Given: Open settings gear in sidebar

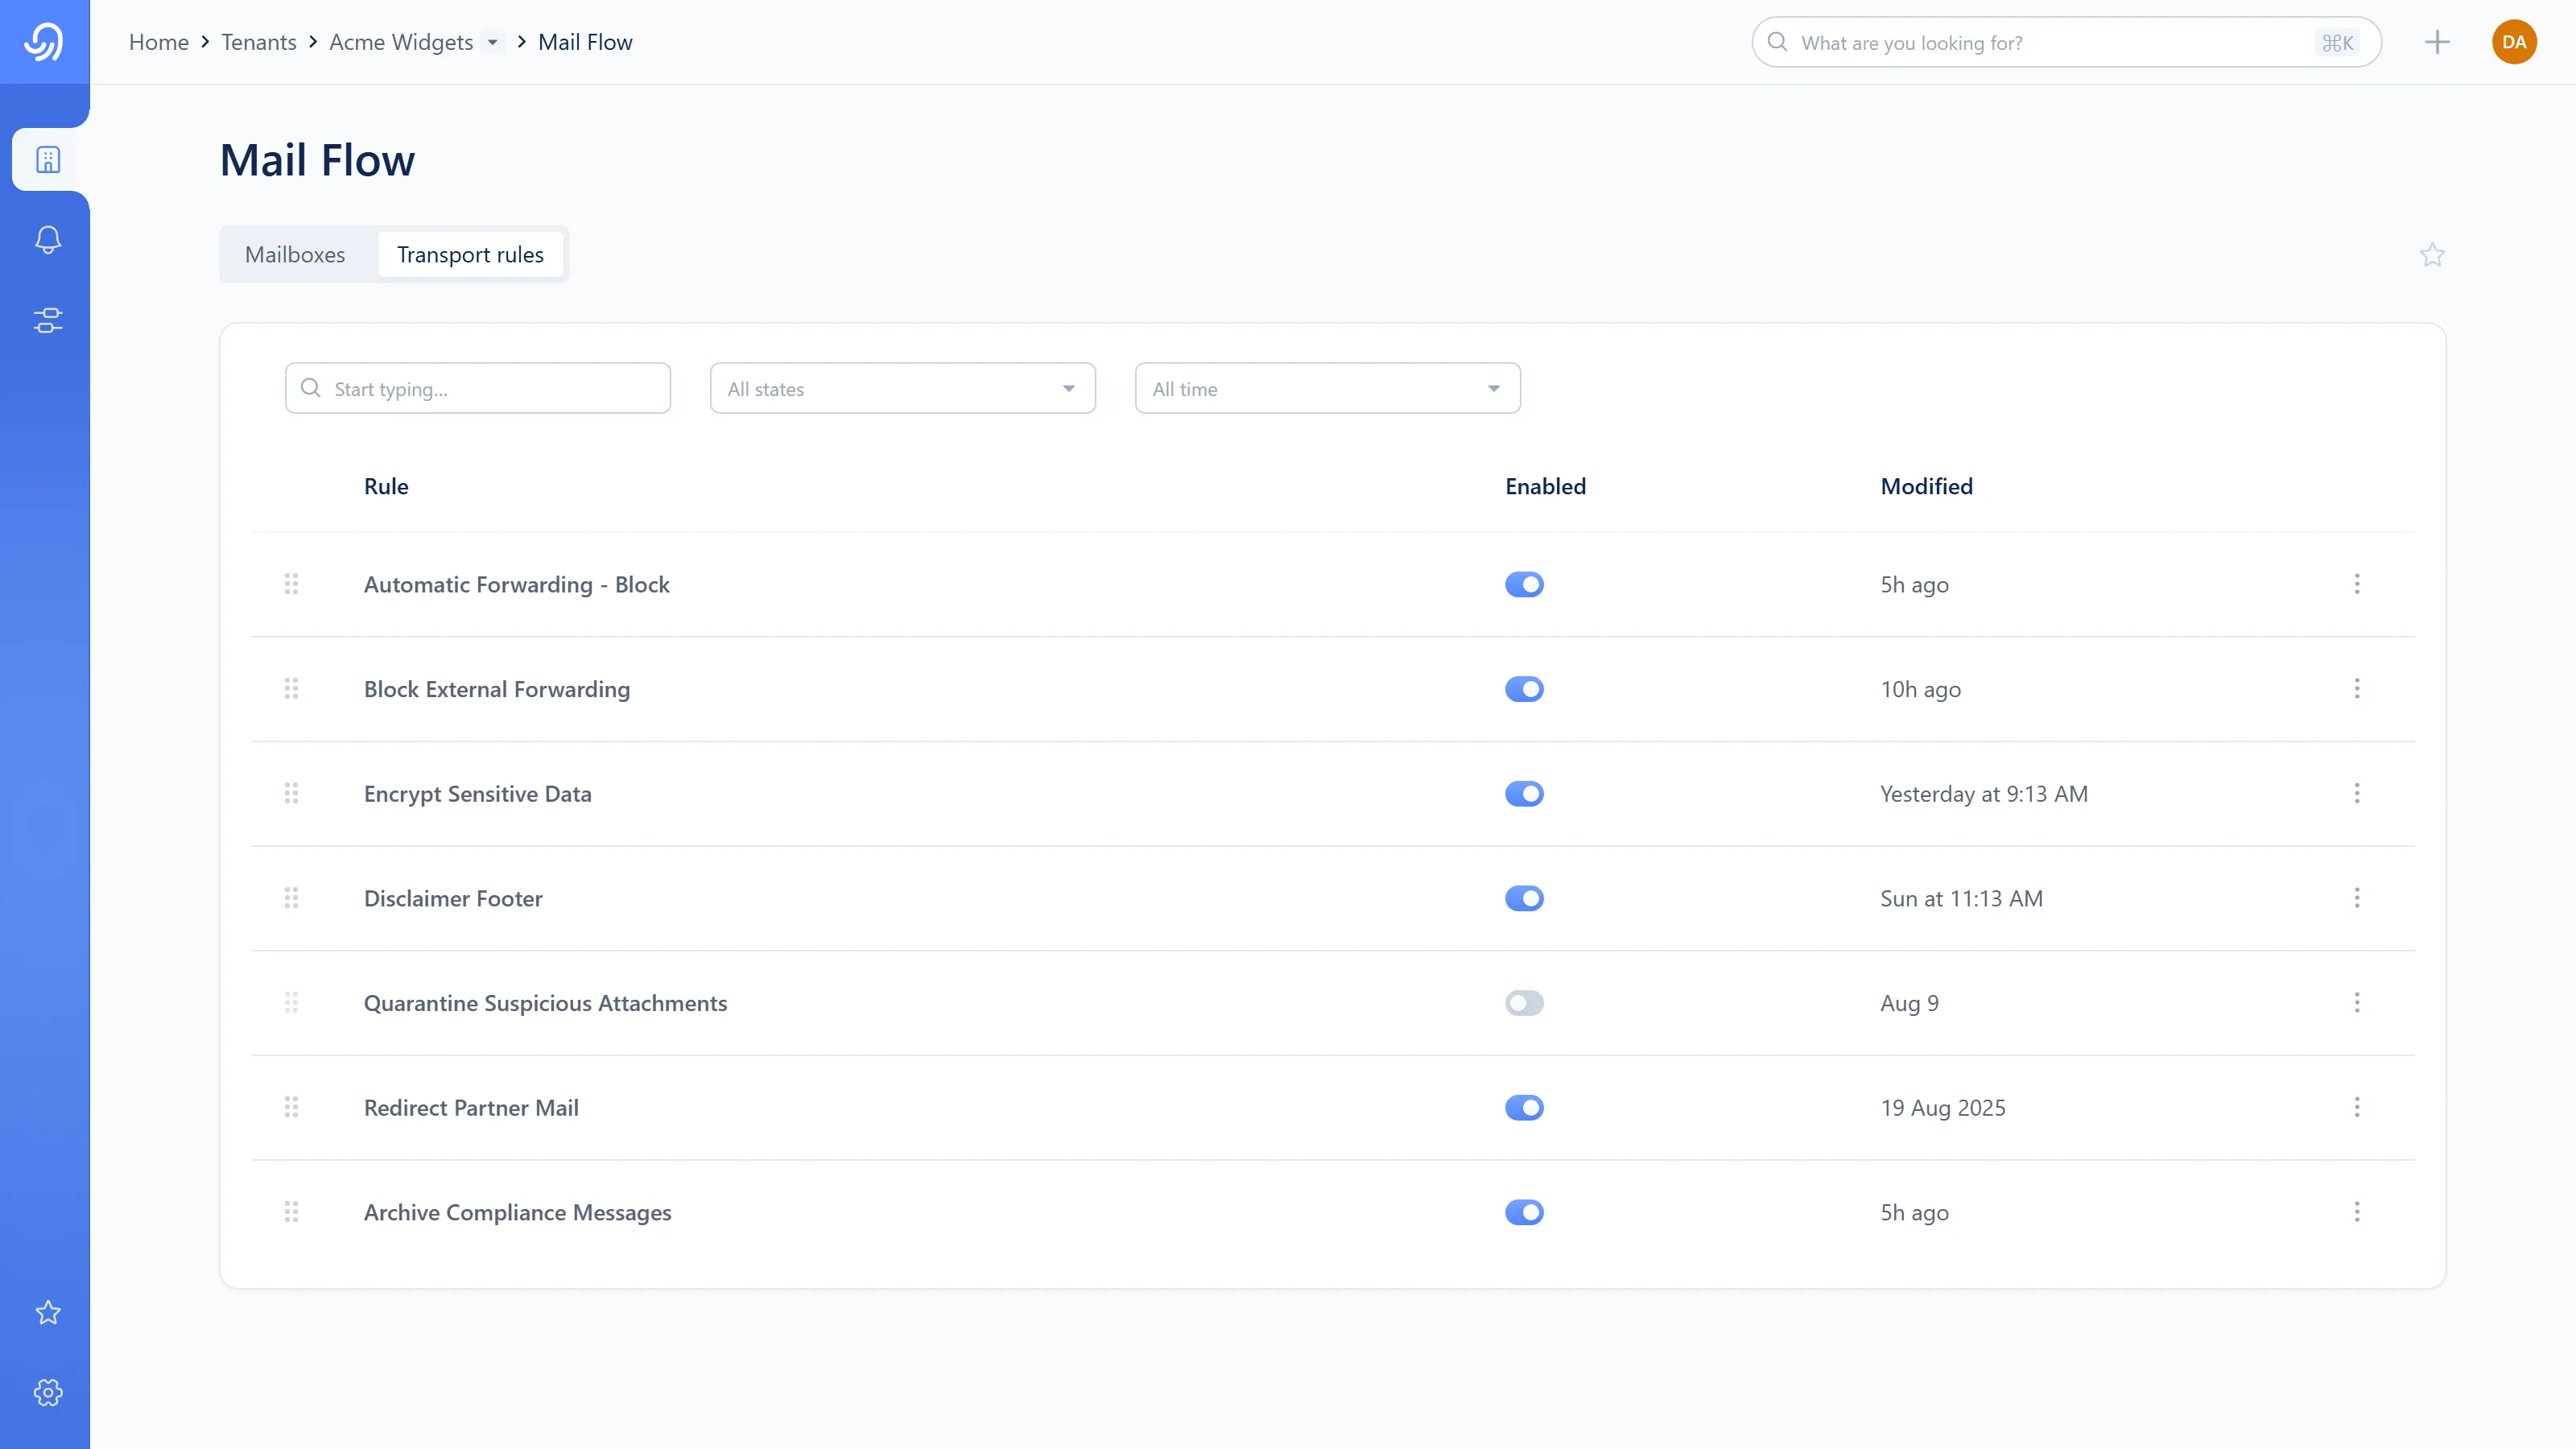Looking at the screenshot, I should pyautogui.click(x=48, y=1393).
